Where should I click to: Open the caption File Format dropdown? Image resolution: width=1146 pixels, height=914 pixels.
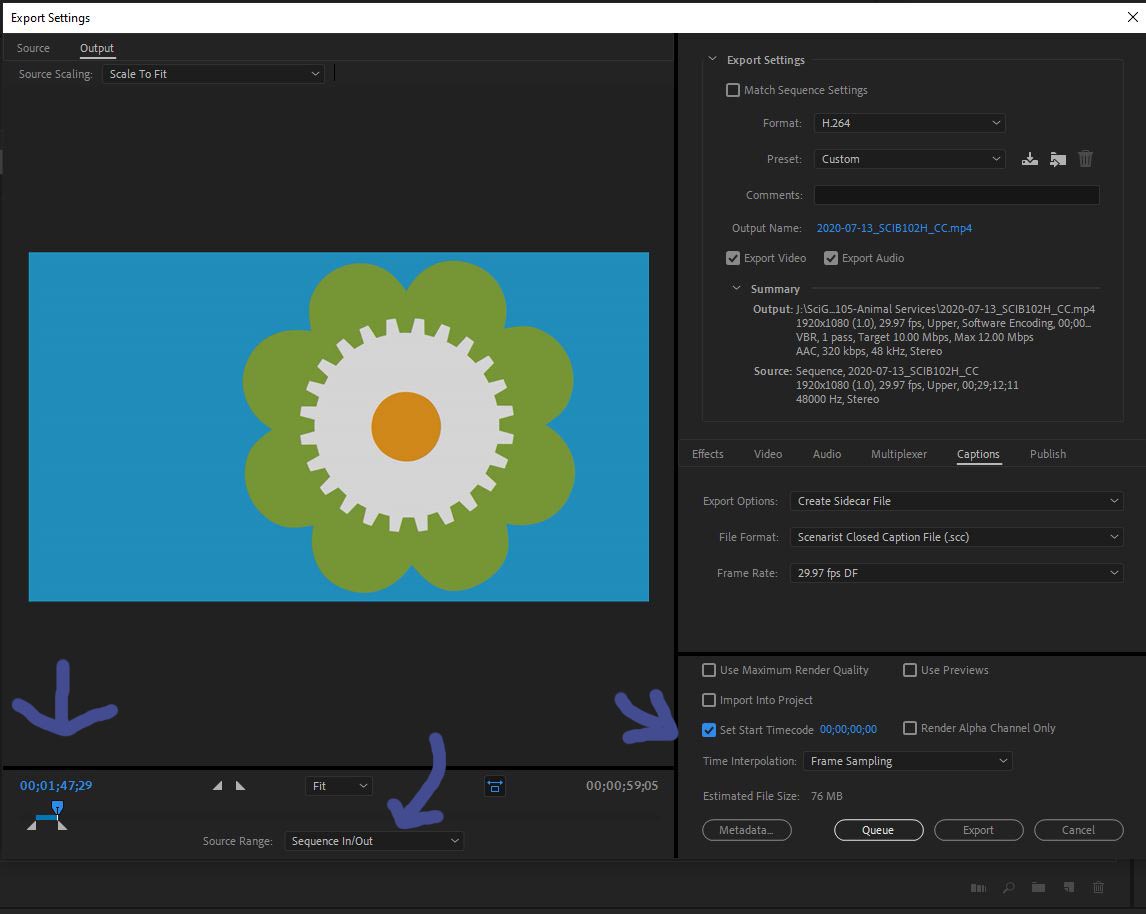(x=955, y=537)
